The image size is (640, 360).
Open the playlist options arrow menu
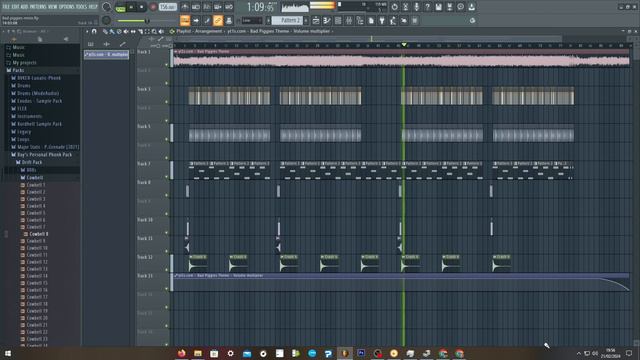(x=87, y=31)
